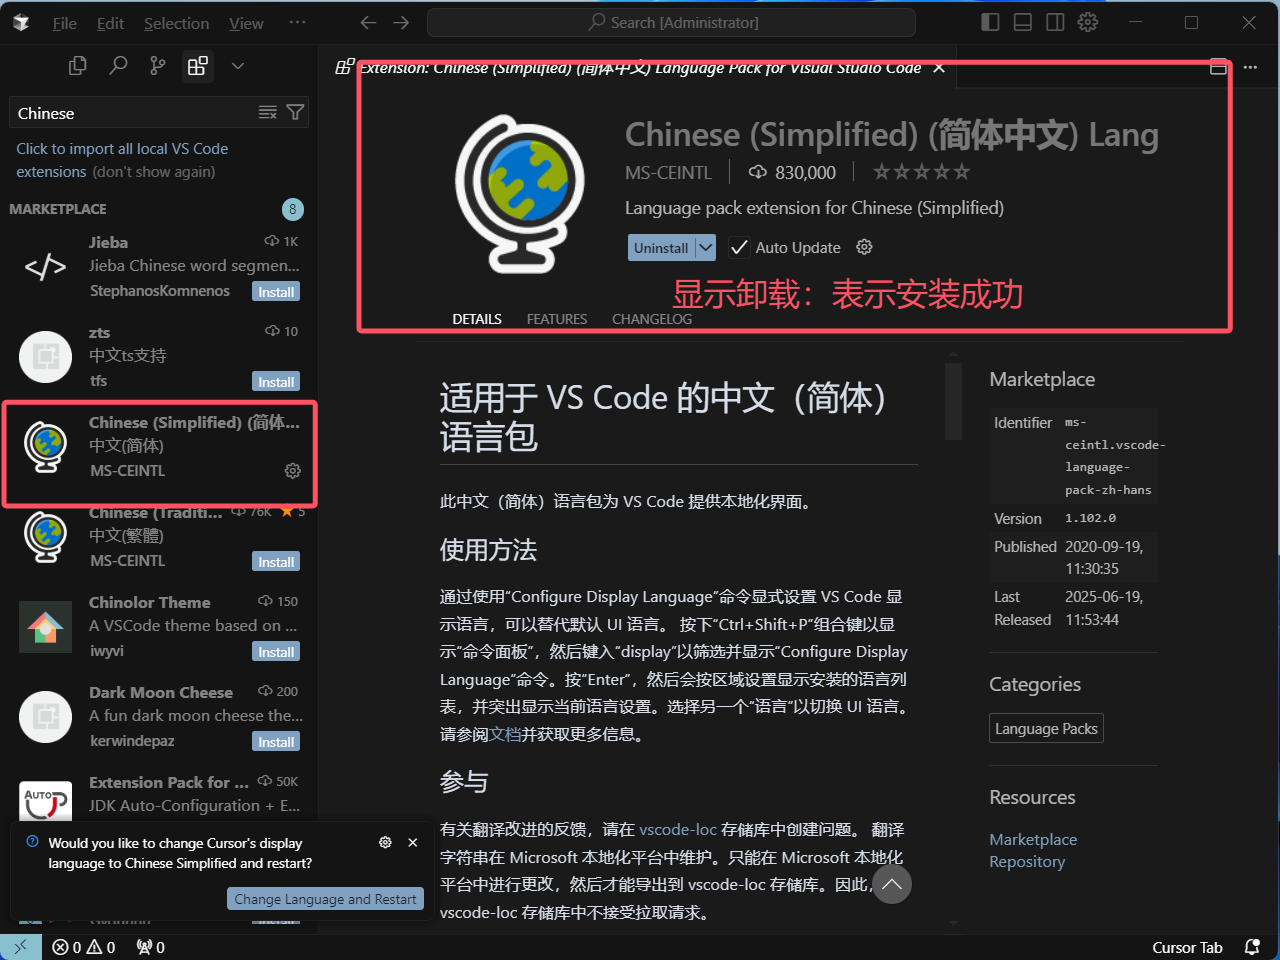Toggle the Auto Update checkbox
The height and width of the screenshot is (960, 1280).
pyautogui.click(x=739, y=247)
